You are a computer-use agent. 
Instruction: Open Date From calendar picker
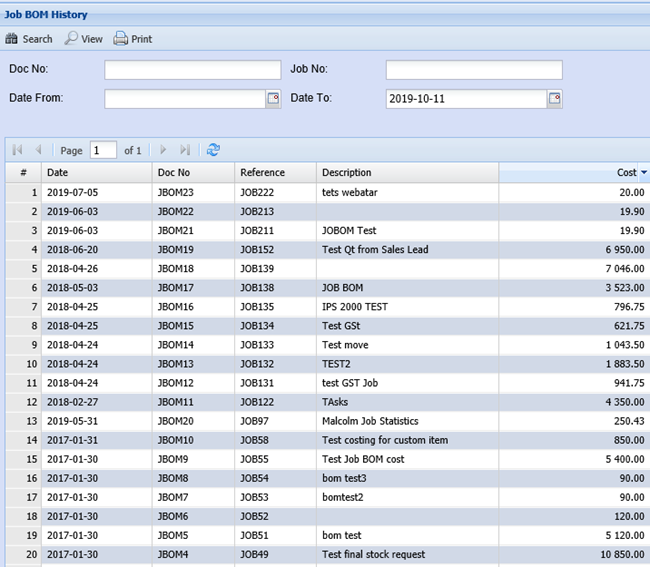point(272,98)
